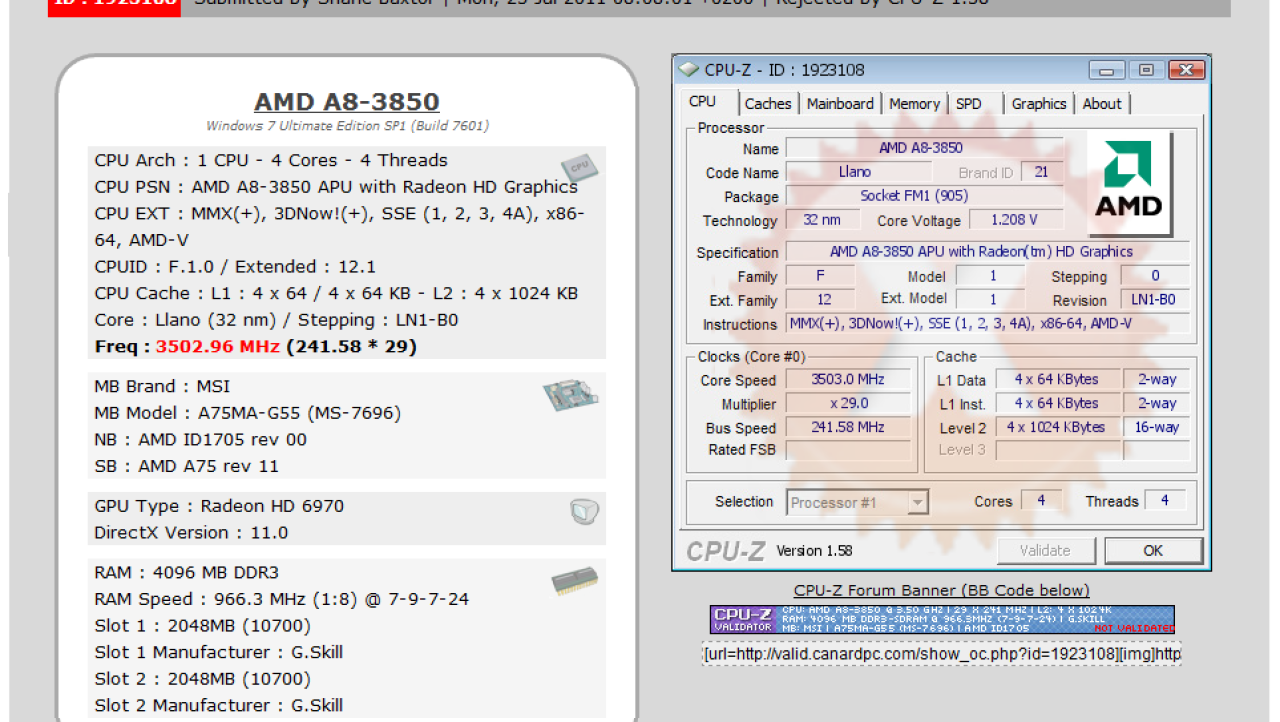The image size is (1280, 722).
Task: Click the Brand ID value 21
Action: pyautogui.click(x=1042, y=172)
